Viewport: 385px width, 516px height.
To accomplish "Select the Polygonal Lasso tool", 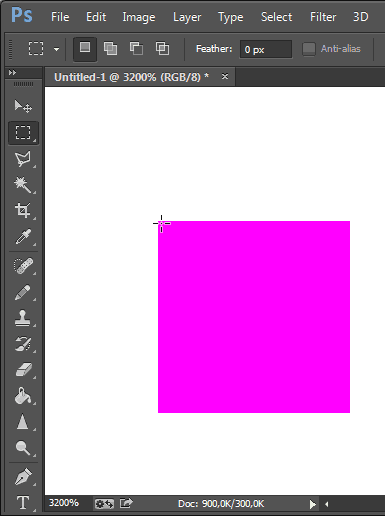I will point(23,159).
